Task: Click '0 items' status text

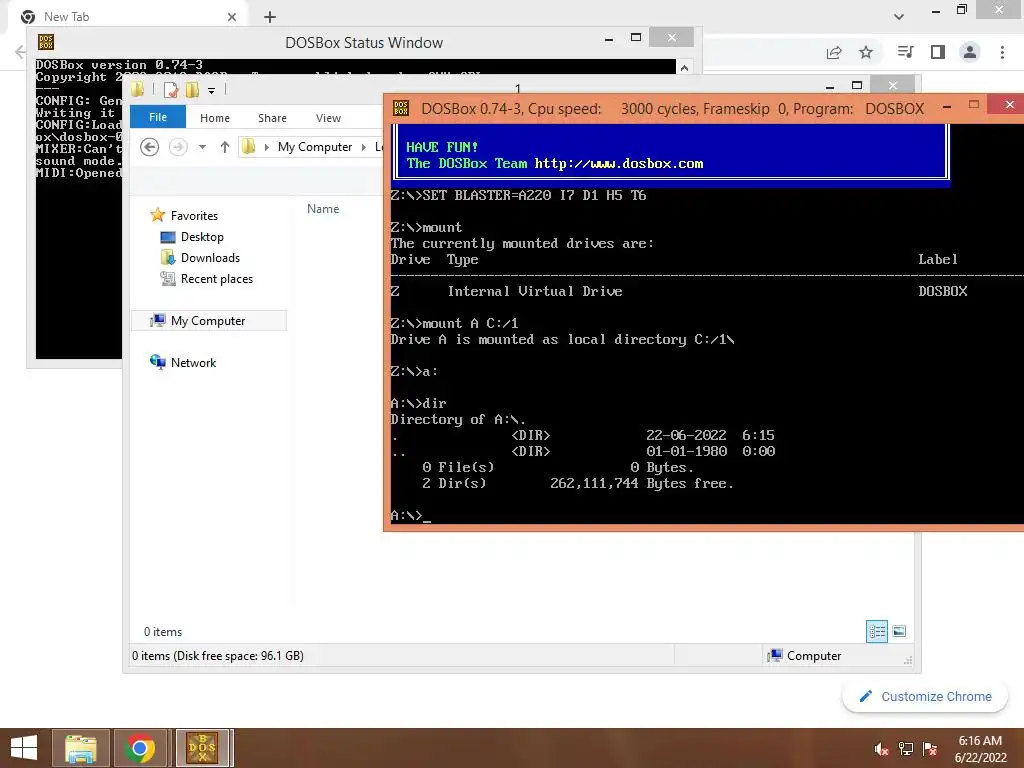Action: pyautogui.click(x=163, y=632)
